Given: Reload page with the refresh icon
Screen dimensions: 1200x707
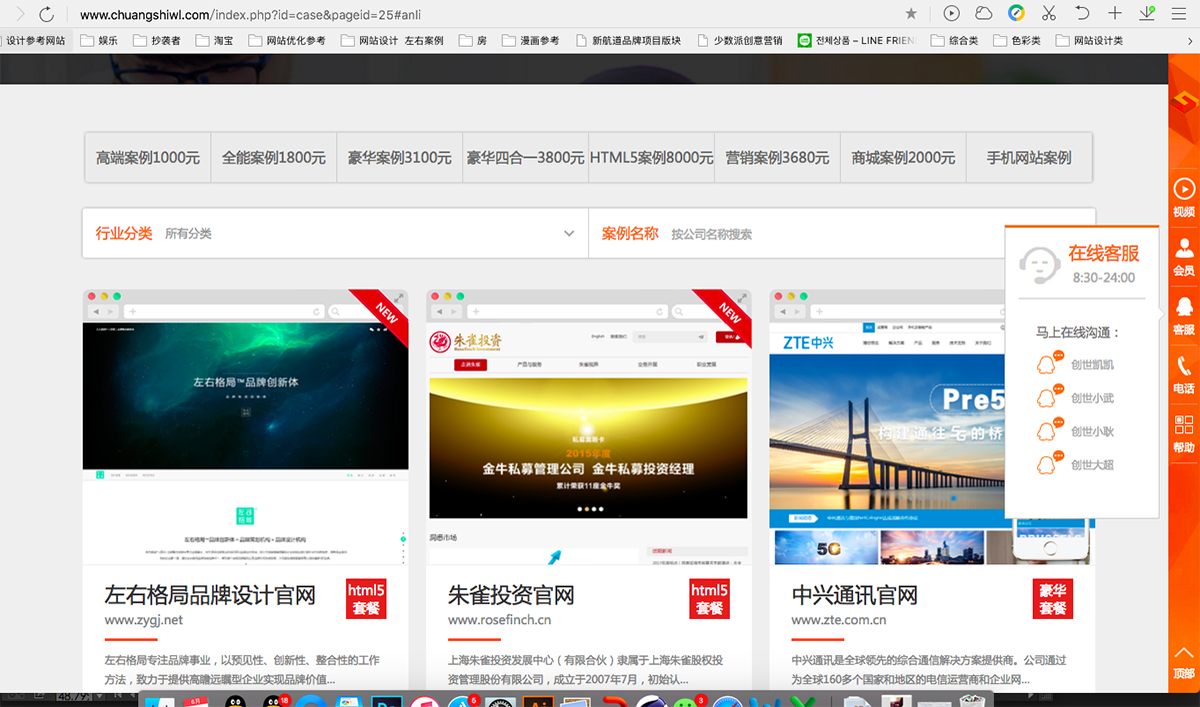Looking at the screenshot, I should [x=46, y=14].
